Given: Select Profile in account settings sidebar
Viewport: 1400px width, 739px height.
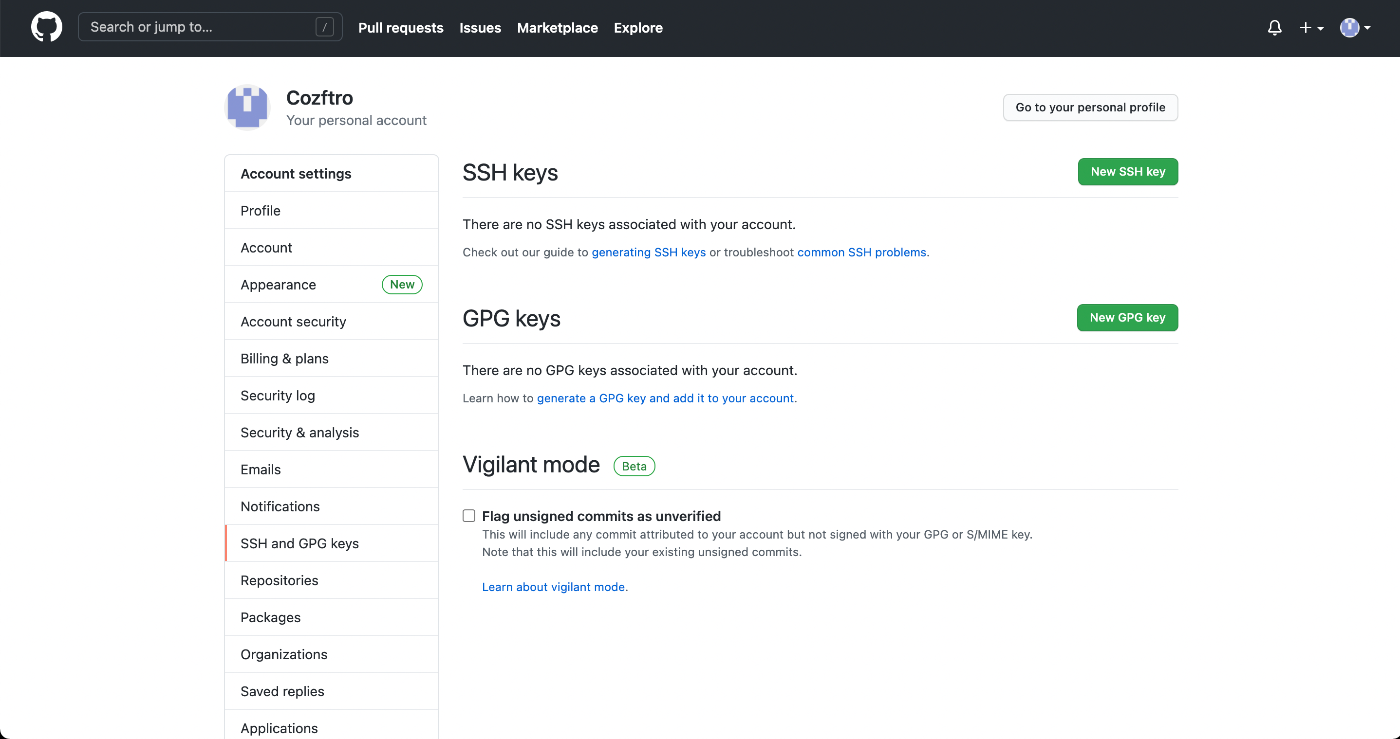Looking at the screenshot, I should click(x=332, y=211).
